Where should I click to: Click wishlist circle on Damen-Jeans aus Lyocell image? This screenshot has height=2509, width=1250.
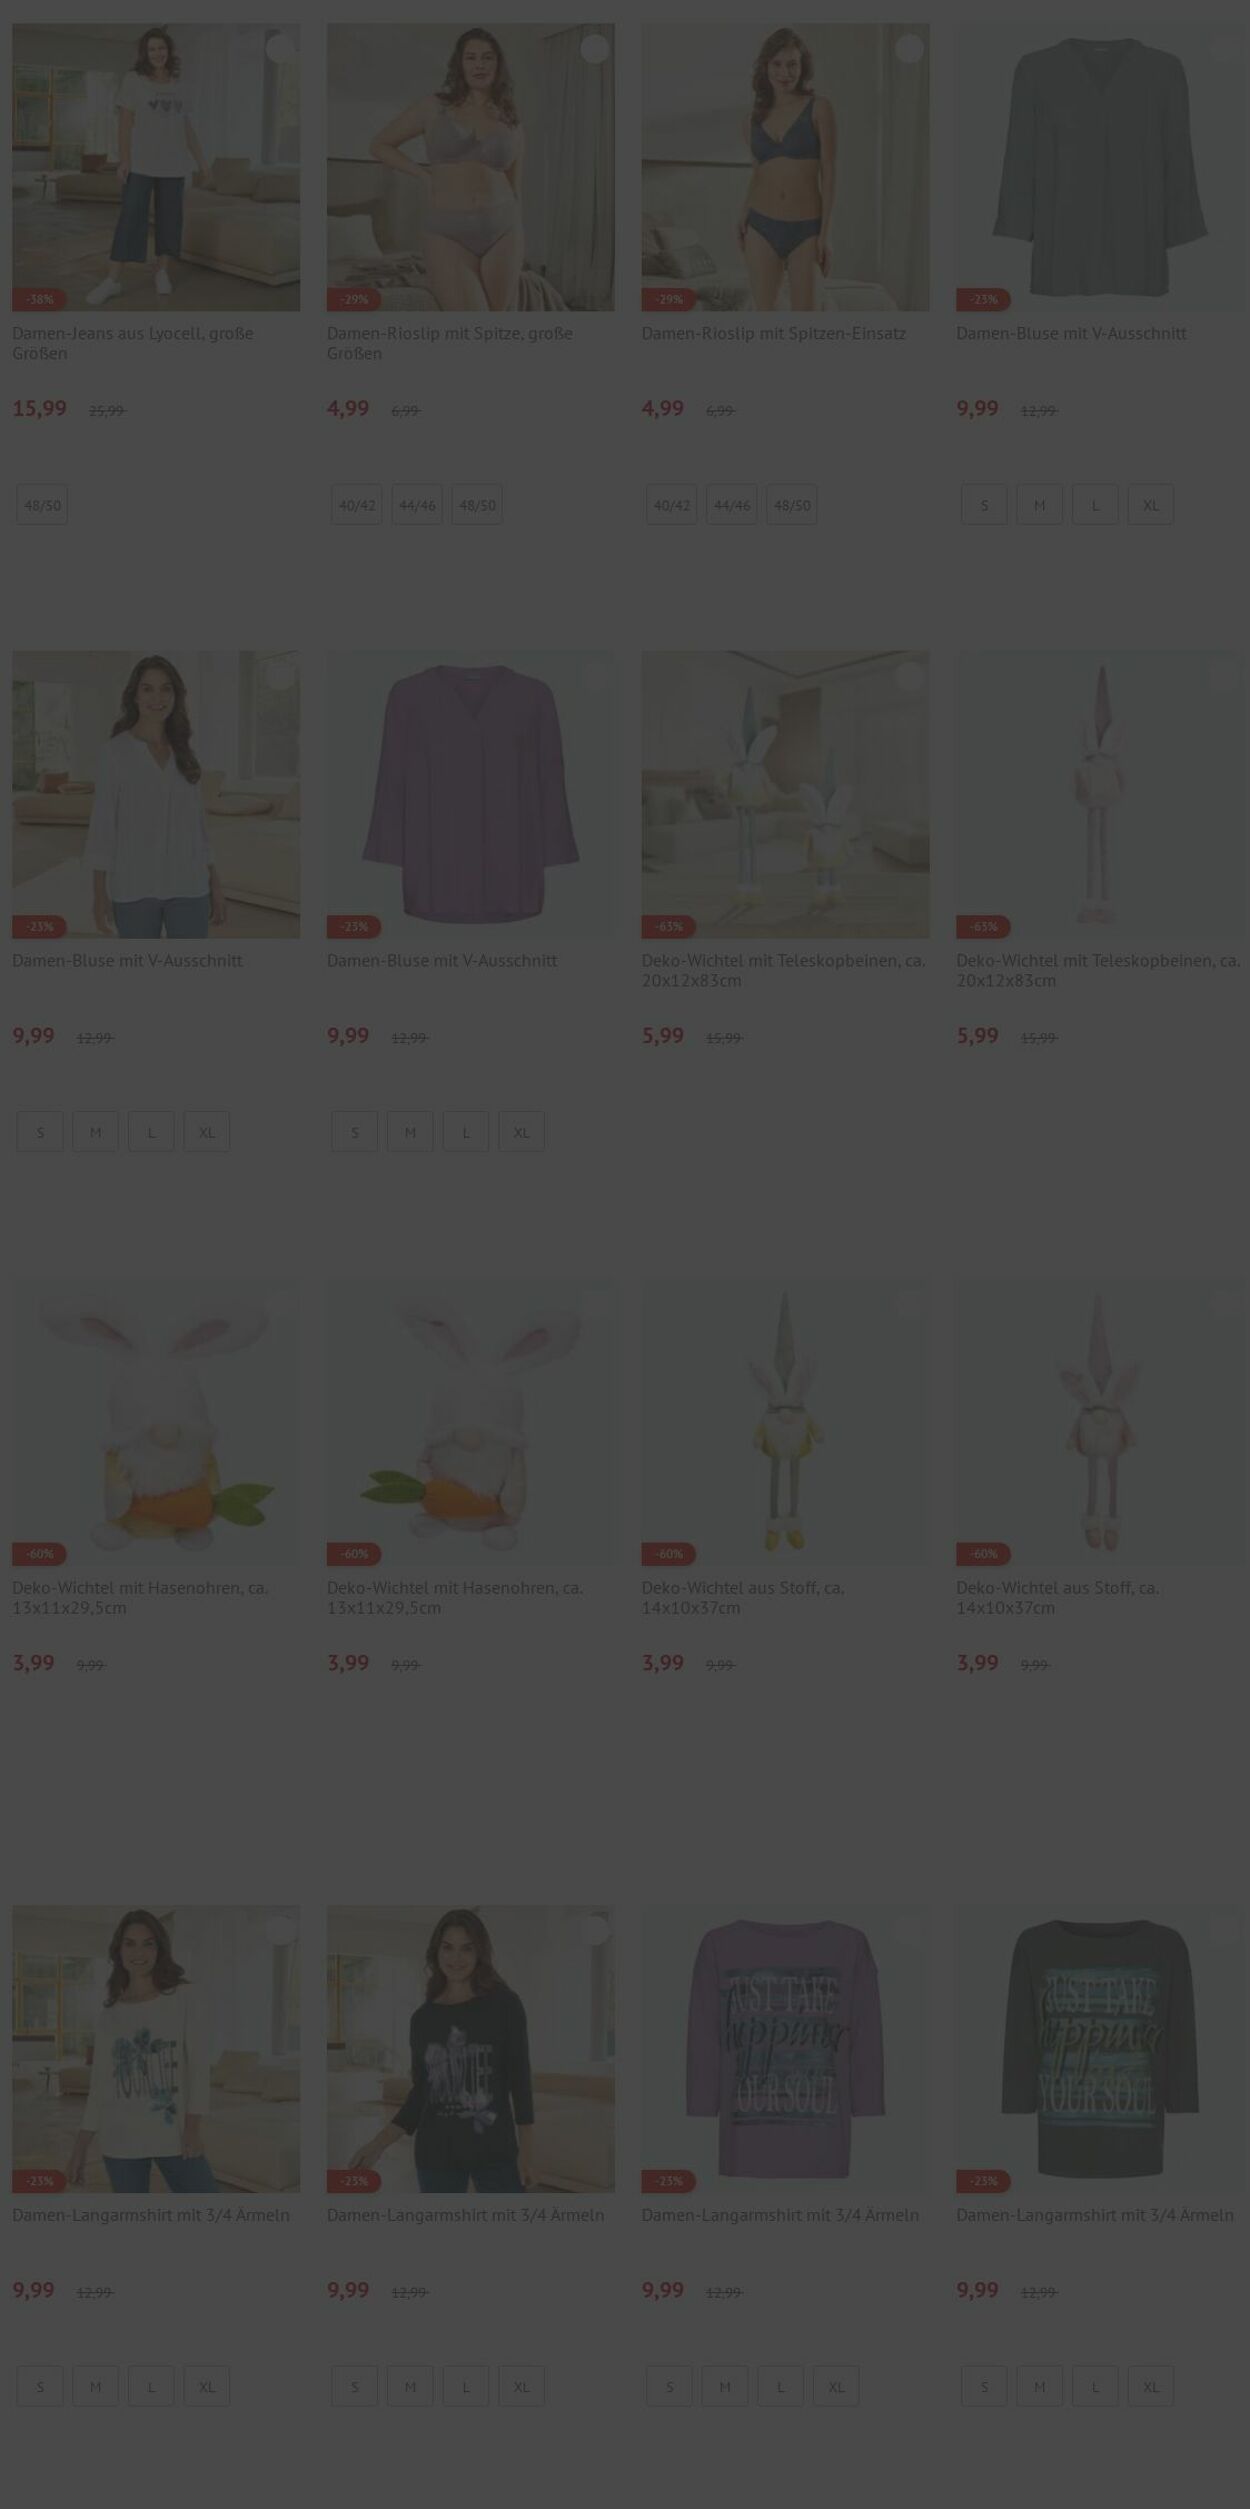[280, 49]
